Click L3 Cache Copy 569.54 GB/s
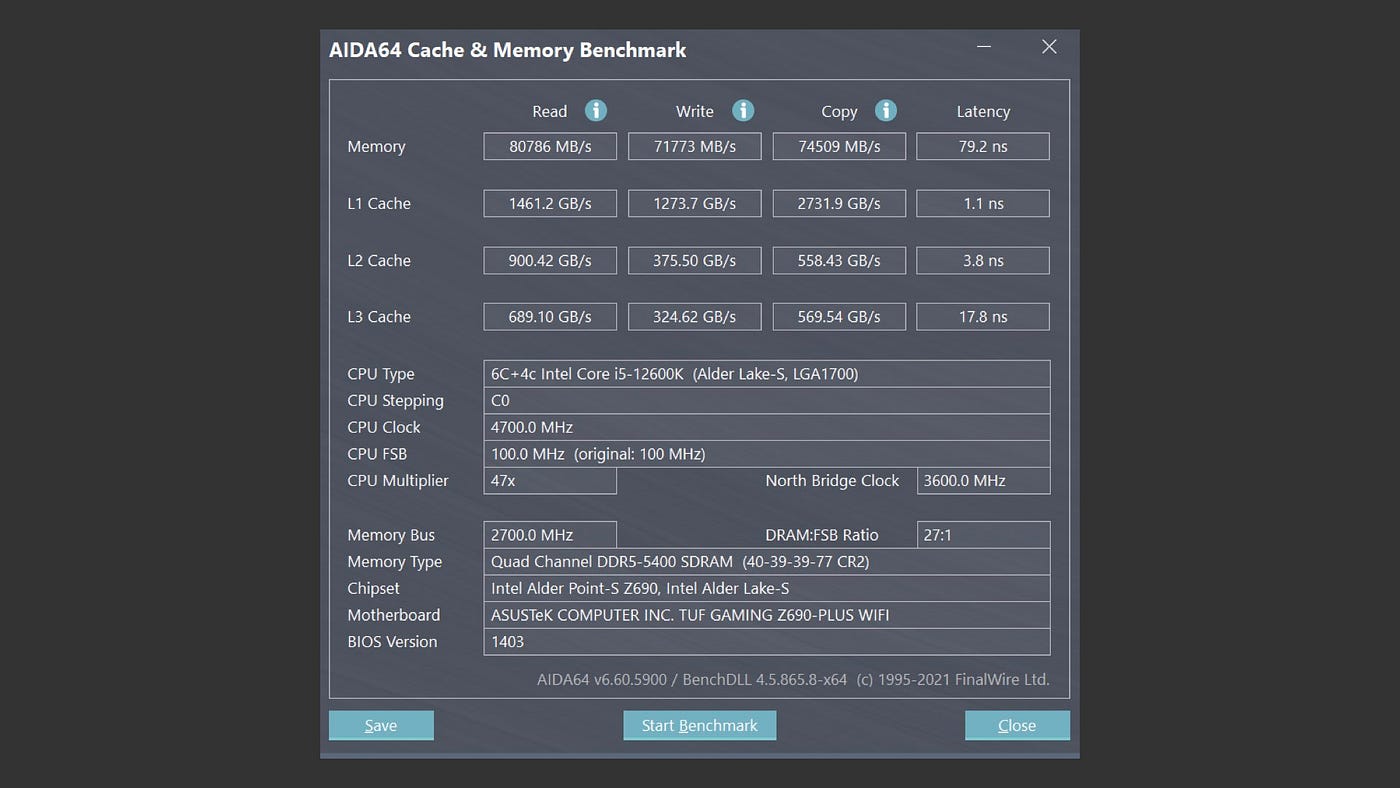 (839, 316)
